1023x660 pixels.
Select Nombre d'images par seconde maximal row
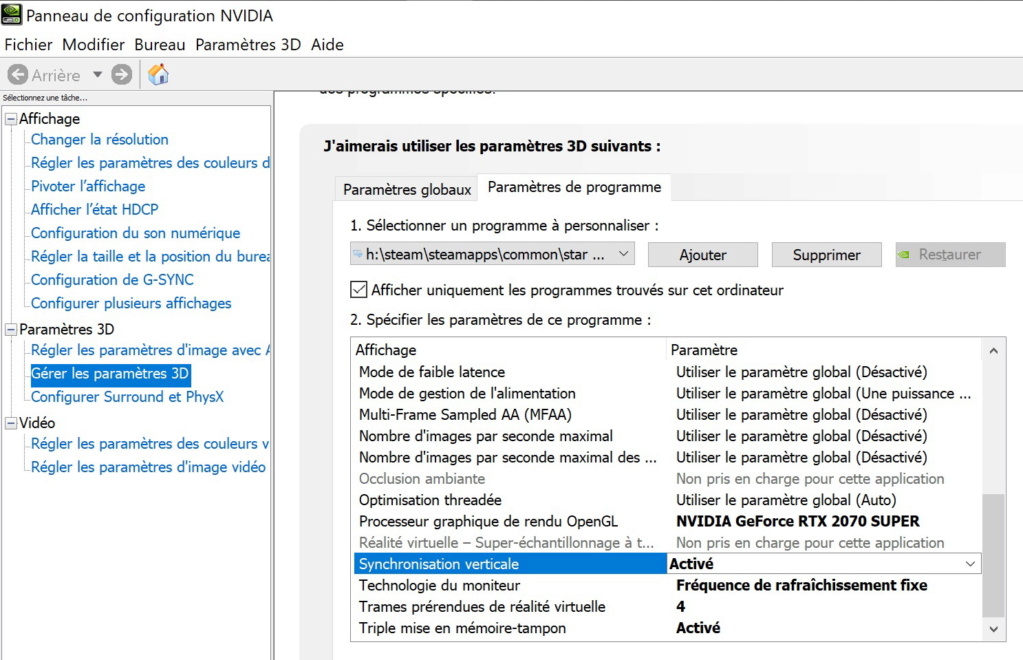pos(667,436)
